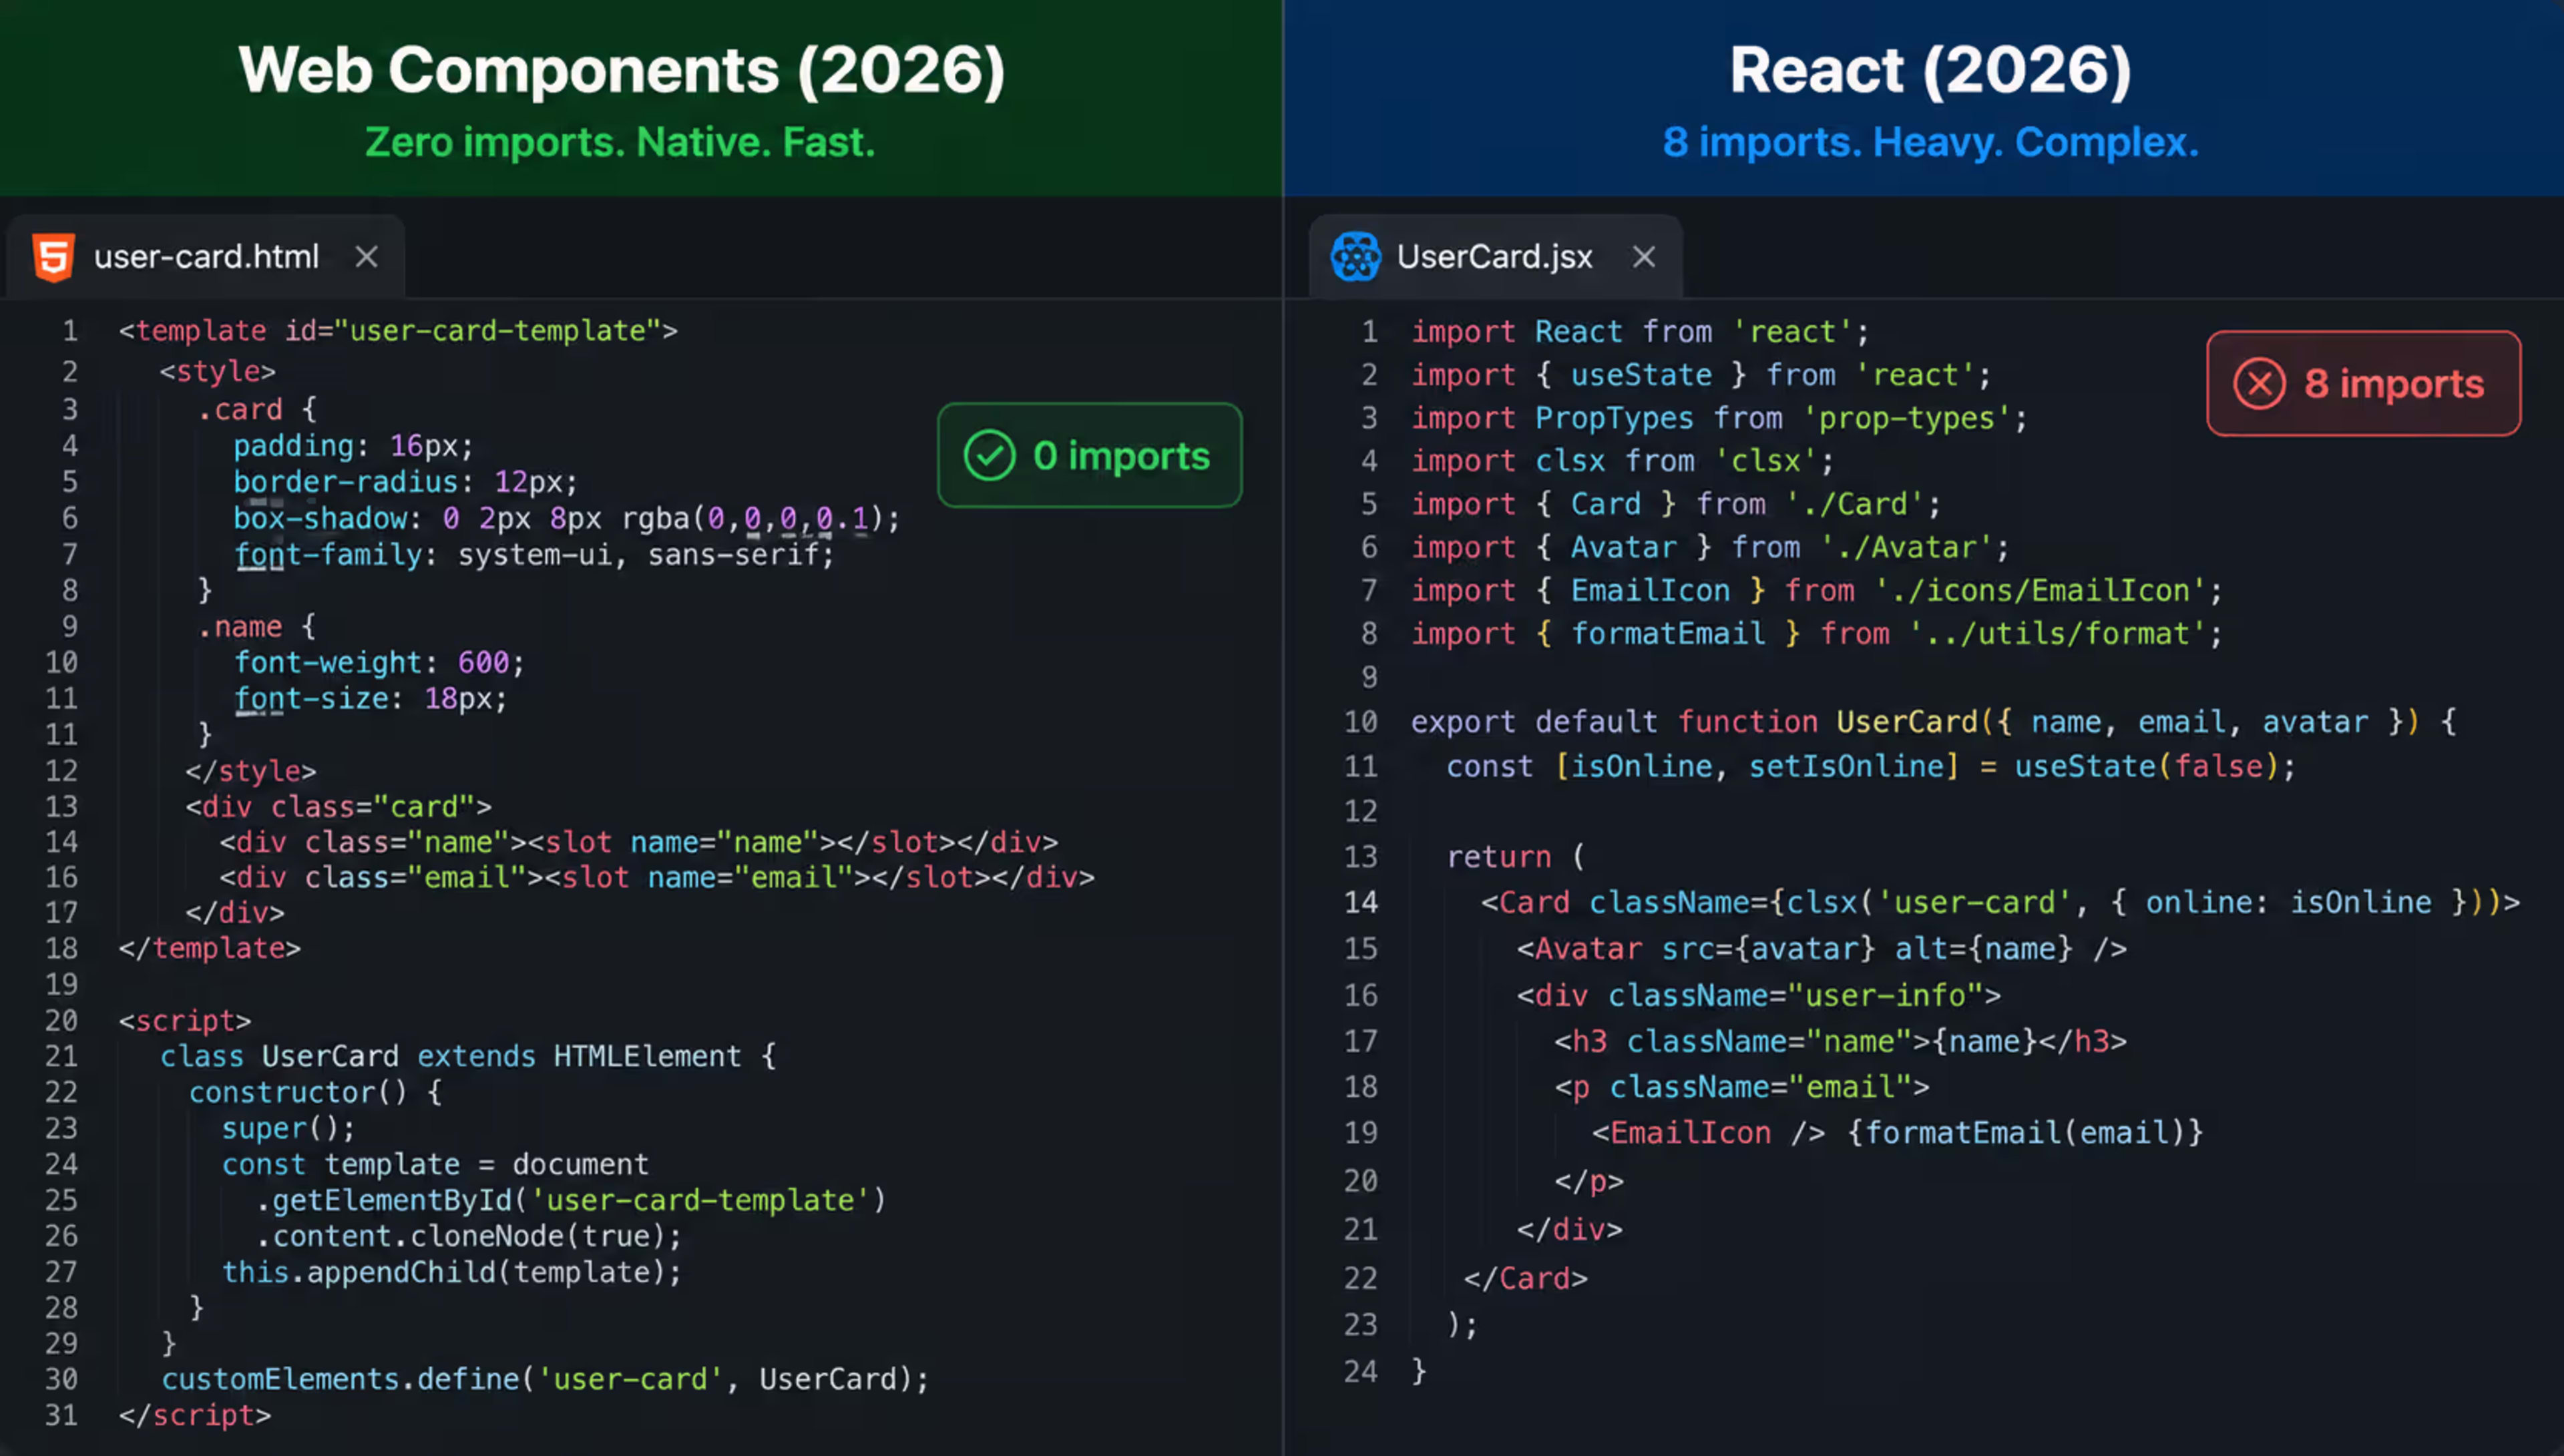Click the HTML5 icon on user-card.html tab
Viewport: 2564px width, 1456px height.
tap(53, 257)
